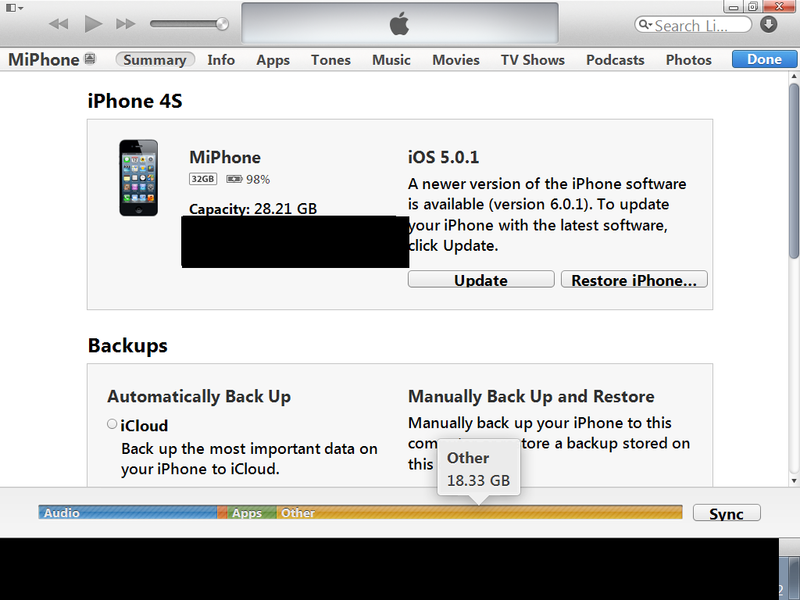Skip ahead with the fast-forward icon
This screenshot has height=600, width=800.
(126, 24)
